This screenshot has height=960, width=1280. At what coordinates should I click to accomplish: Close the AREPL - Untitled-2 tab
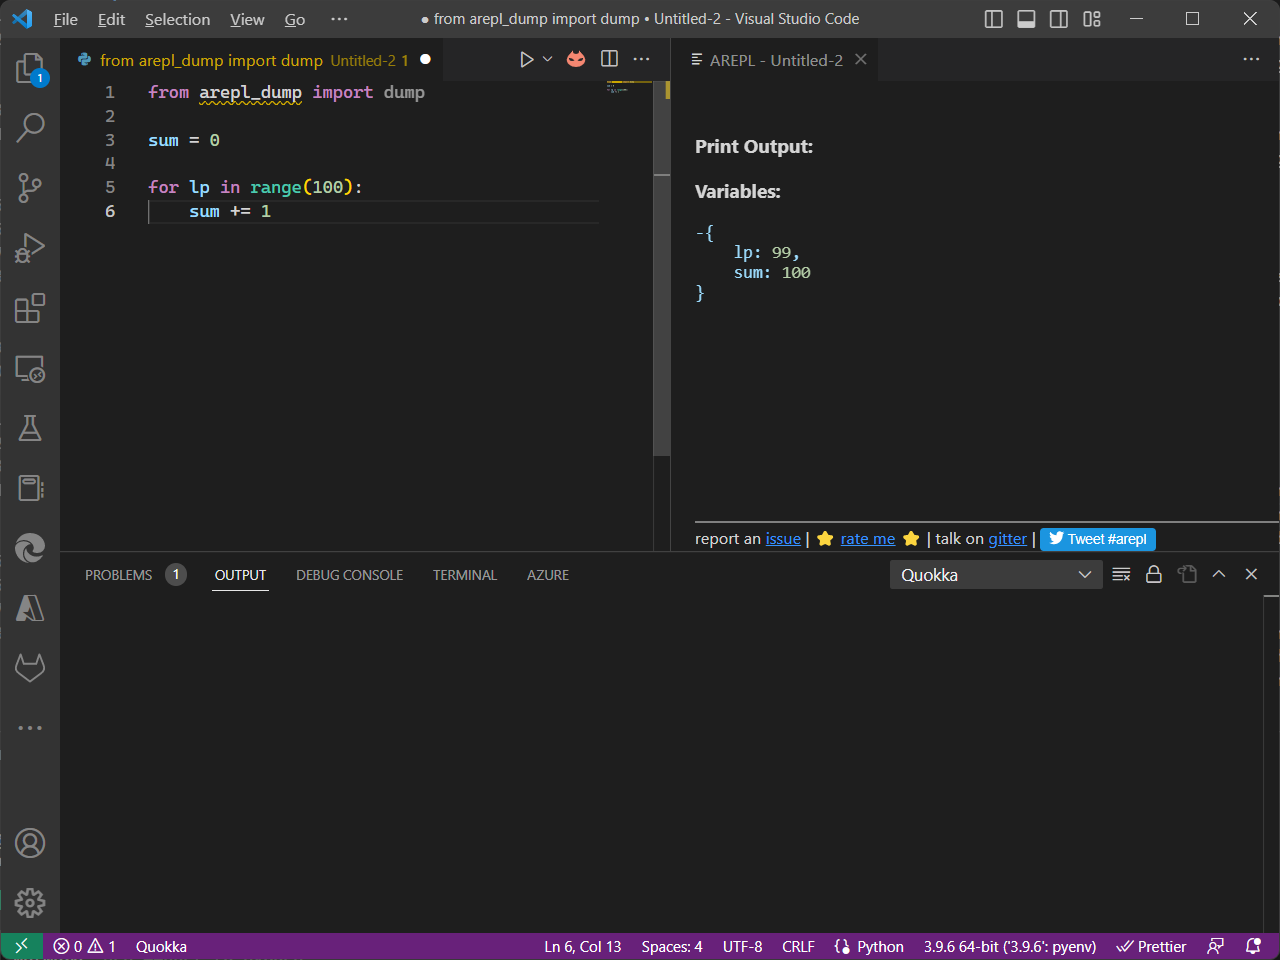coord(860,59)
